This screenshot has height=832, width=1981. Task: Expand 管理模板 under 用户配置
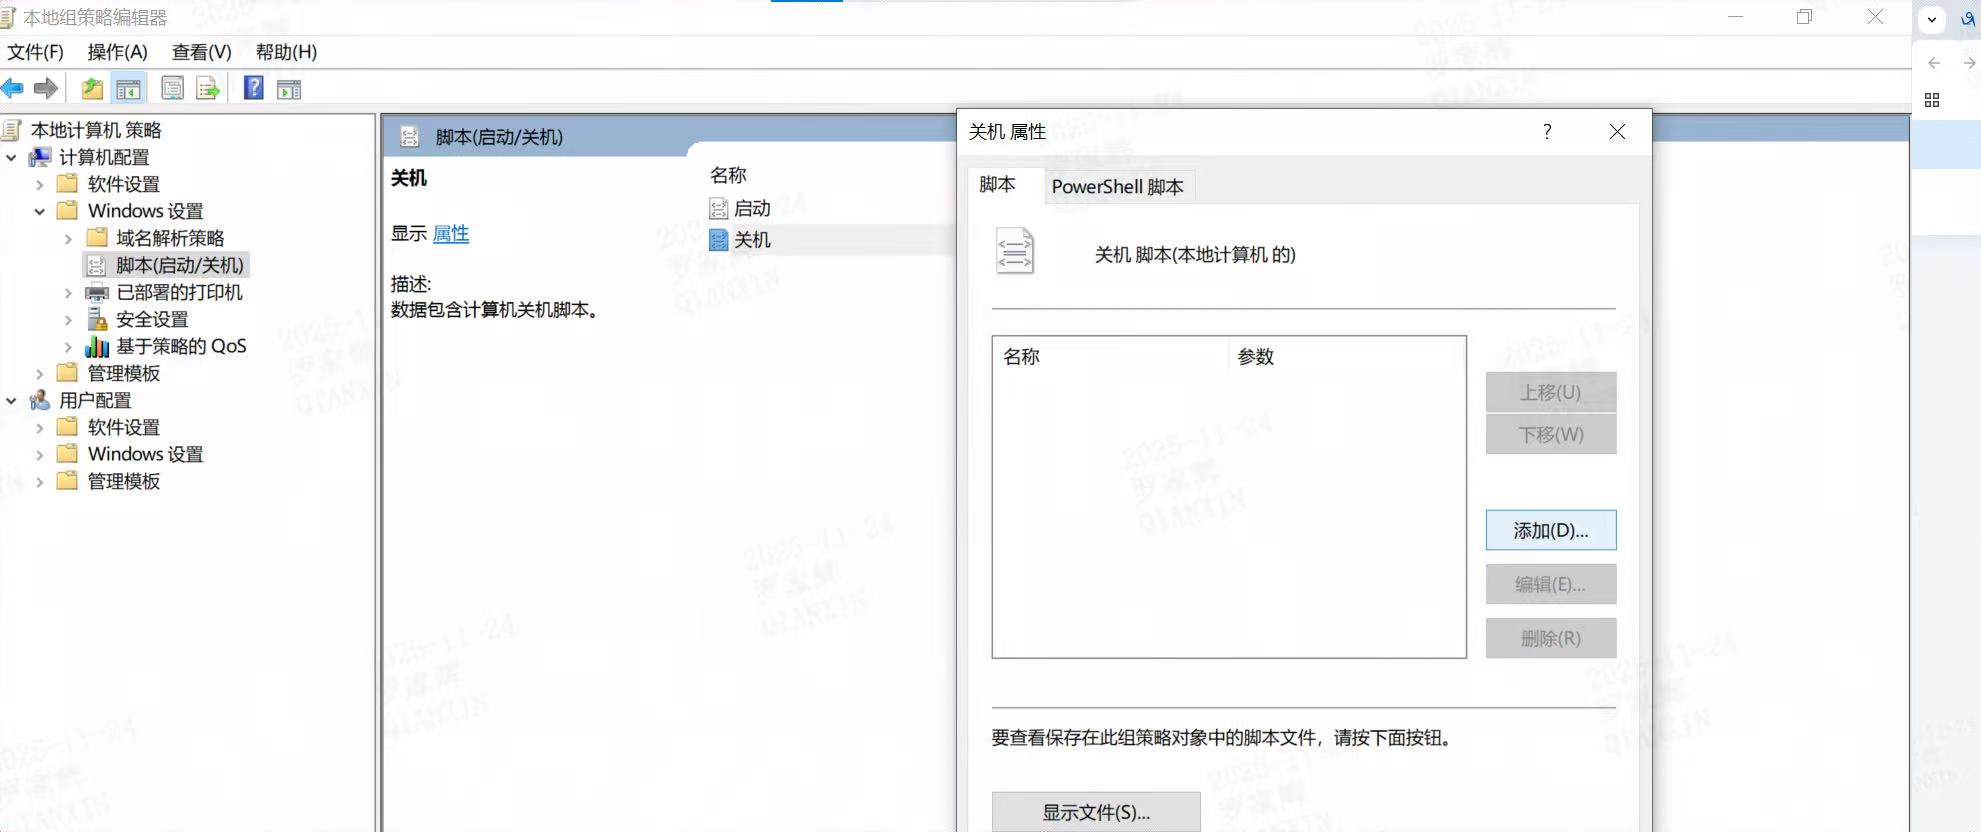39,481
